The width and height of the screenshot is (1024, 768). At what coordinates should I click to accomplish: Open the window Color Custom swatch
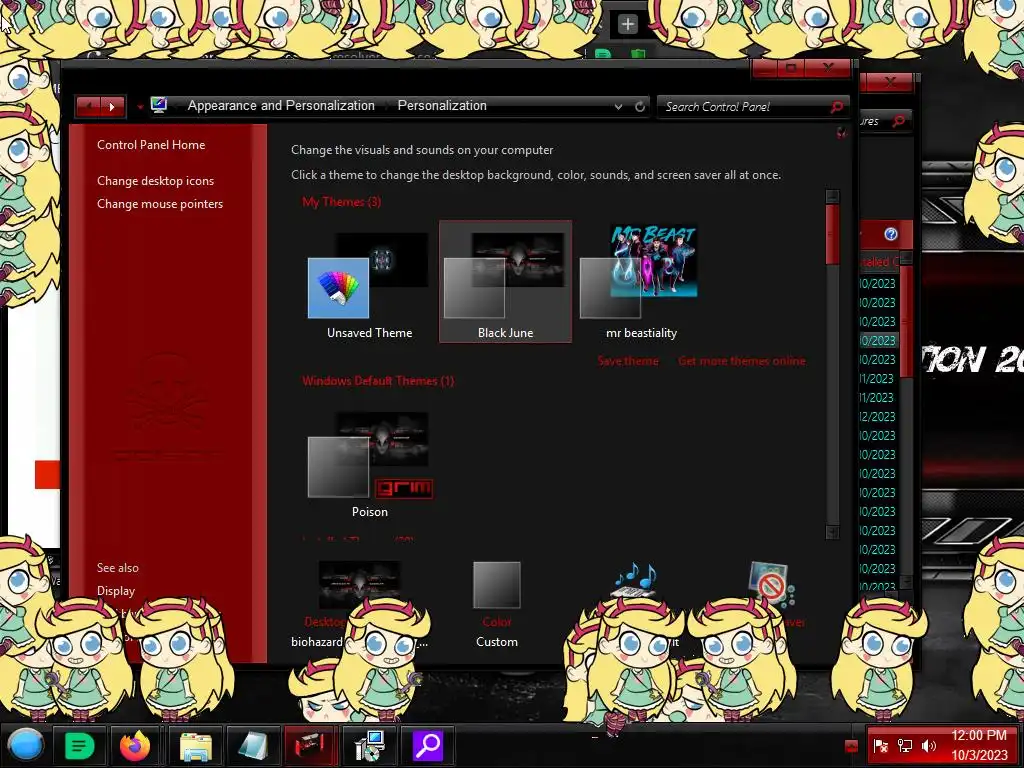[497, 584]
